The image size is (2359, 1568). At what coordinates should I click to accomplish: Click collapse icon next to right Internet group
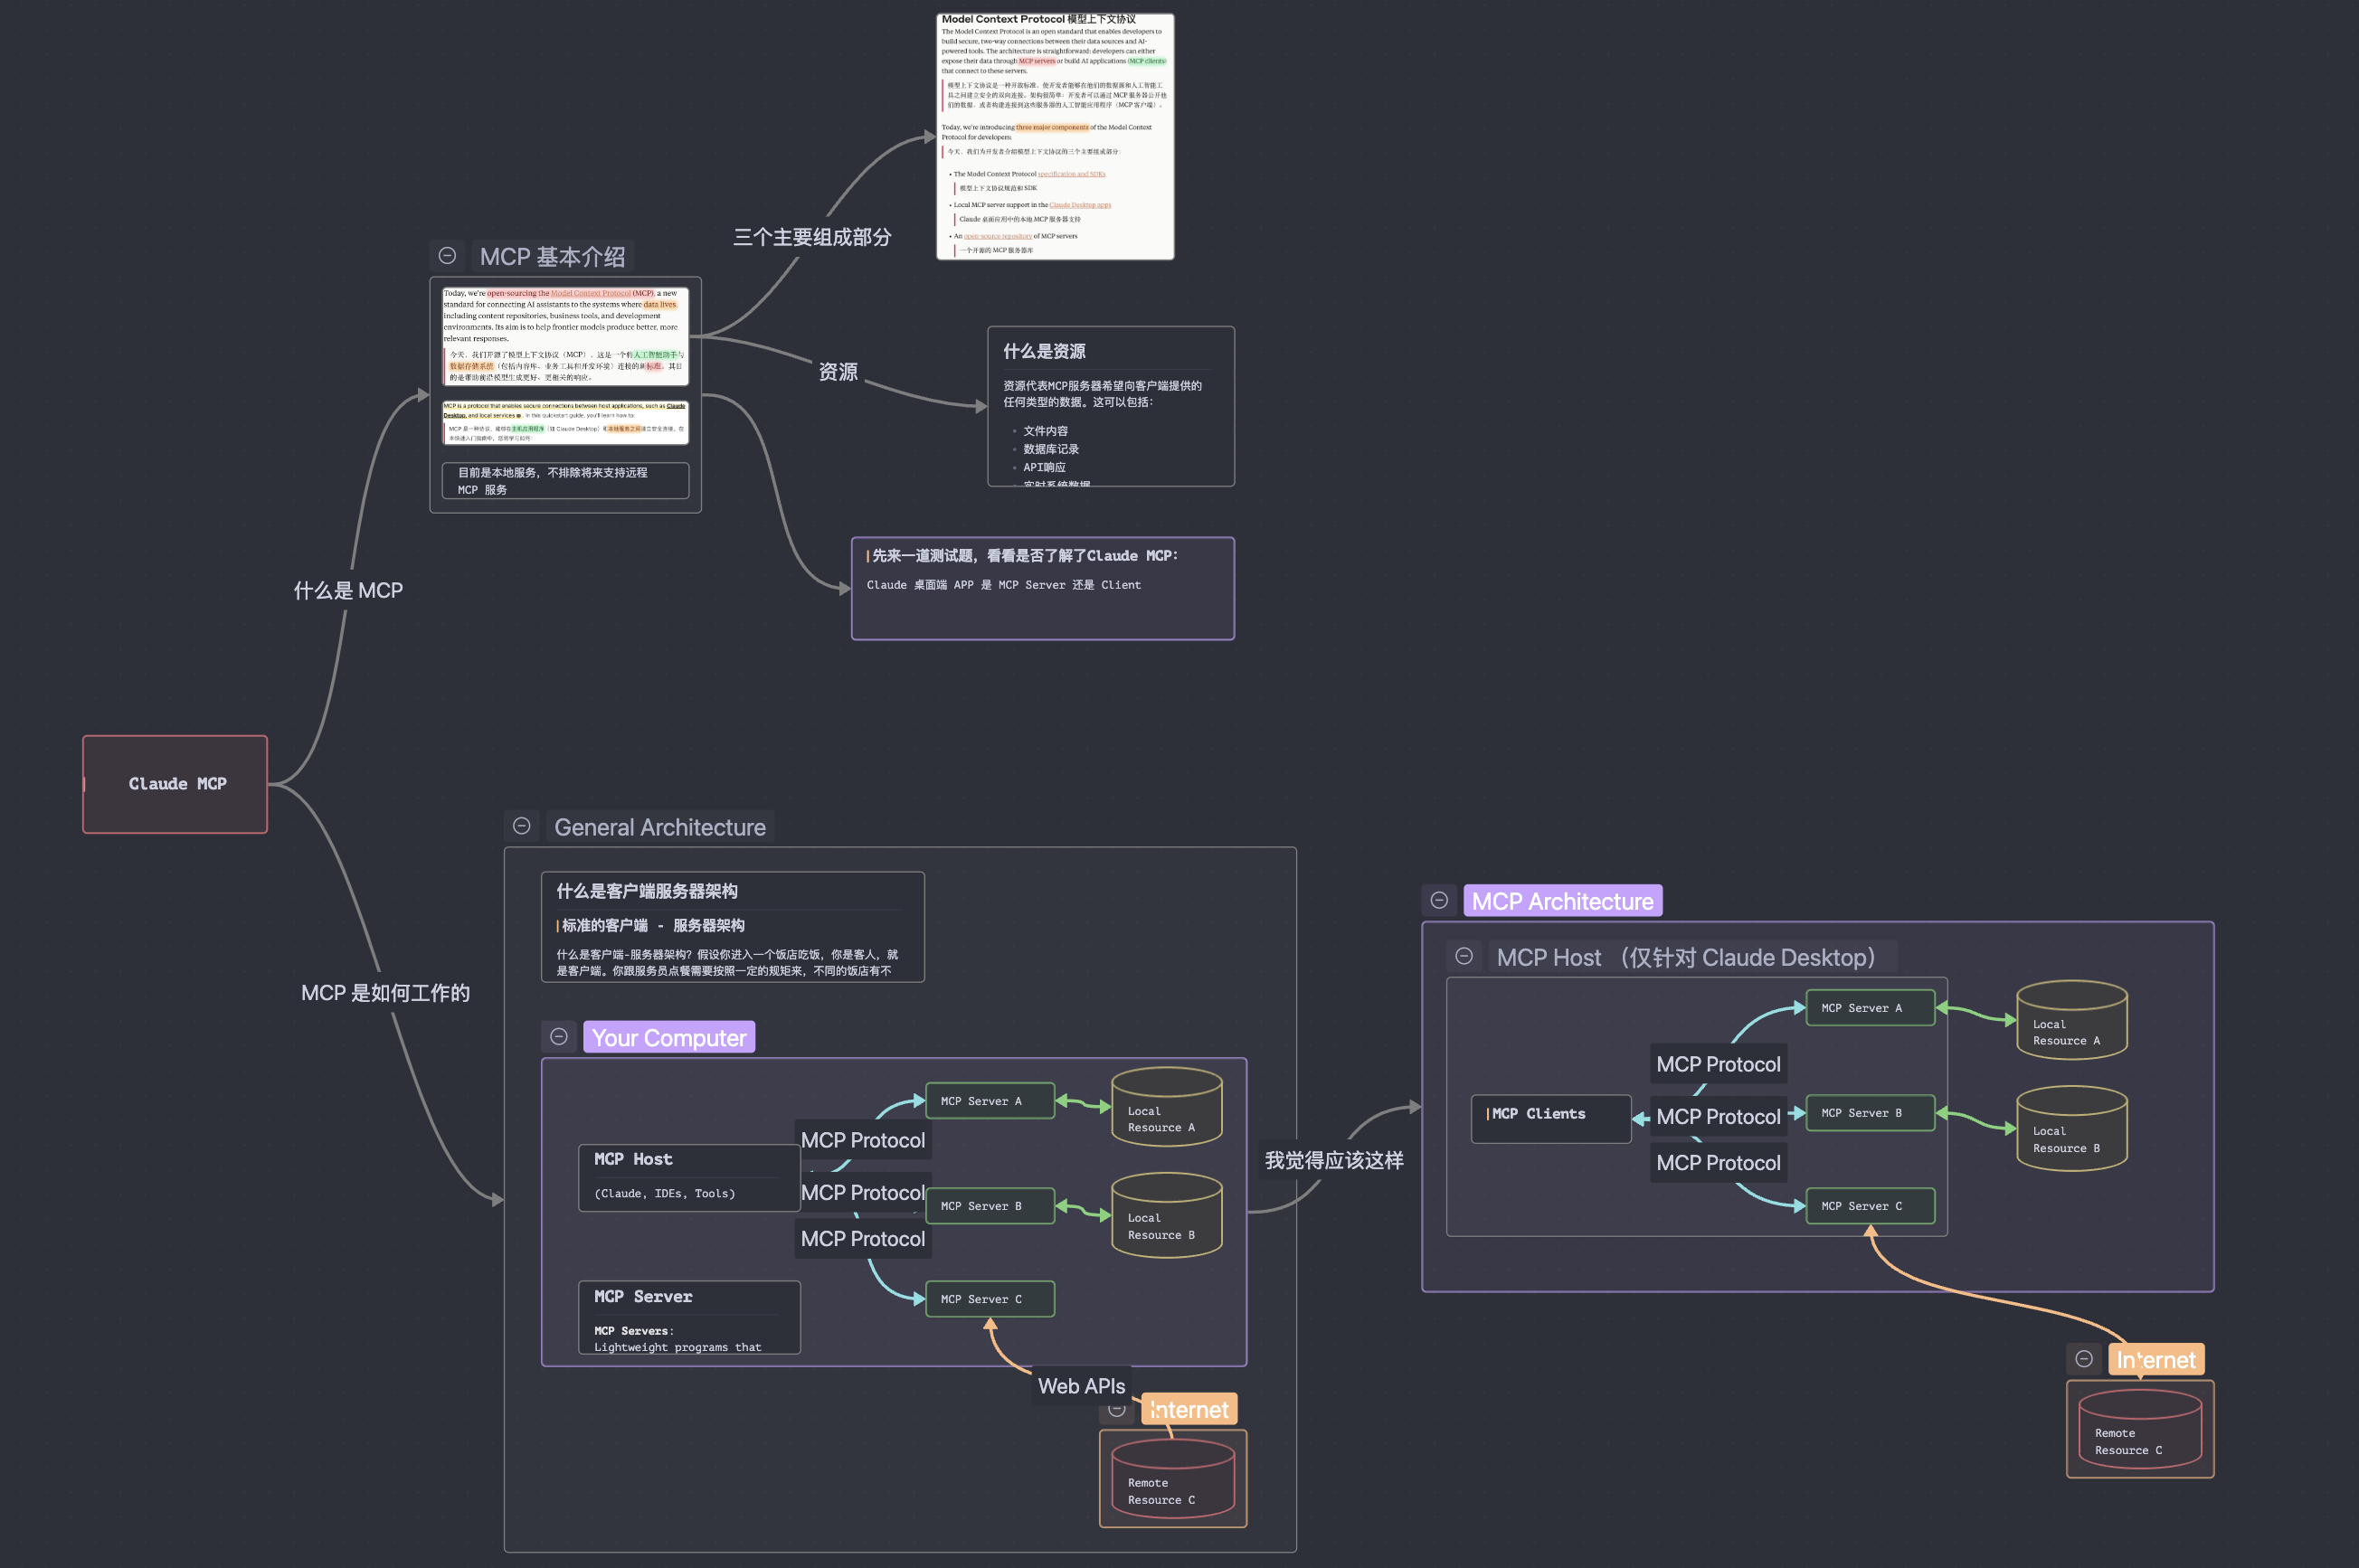click(x=2084, y=1358)
